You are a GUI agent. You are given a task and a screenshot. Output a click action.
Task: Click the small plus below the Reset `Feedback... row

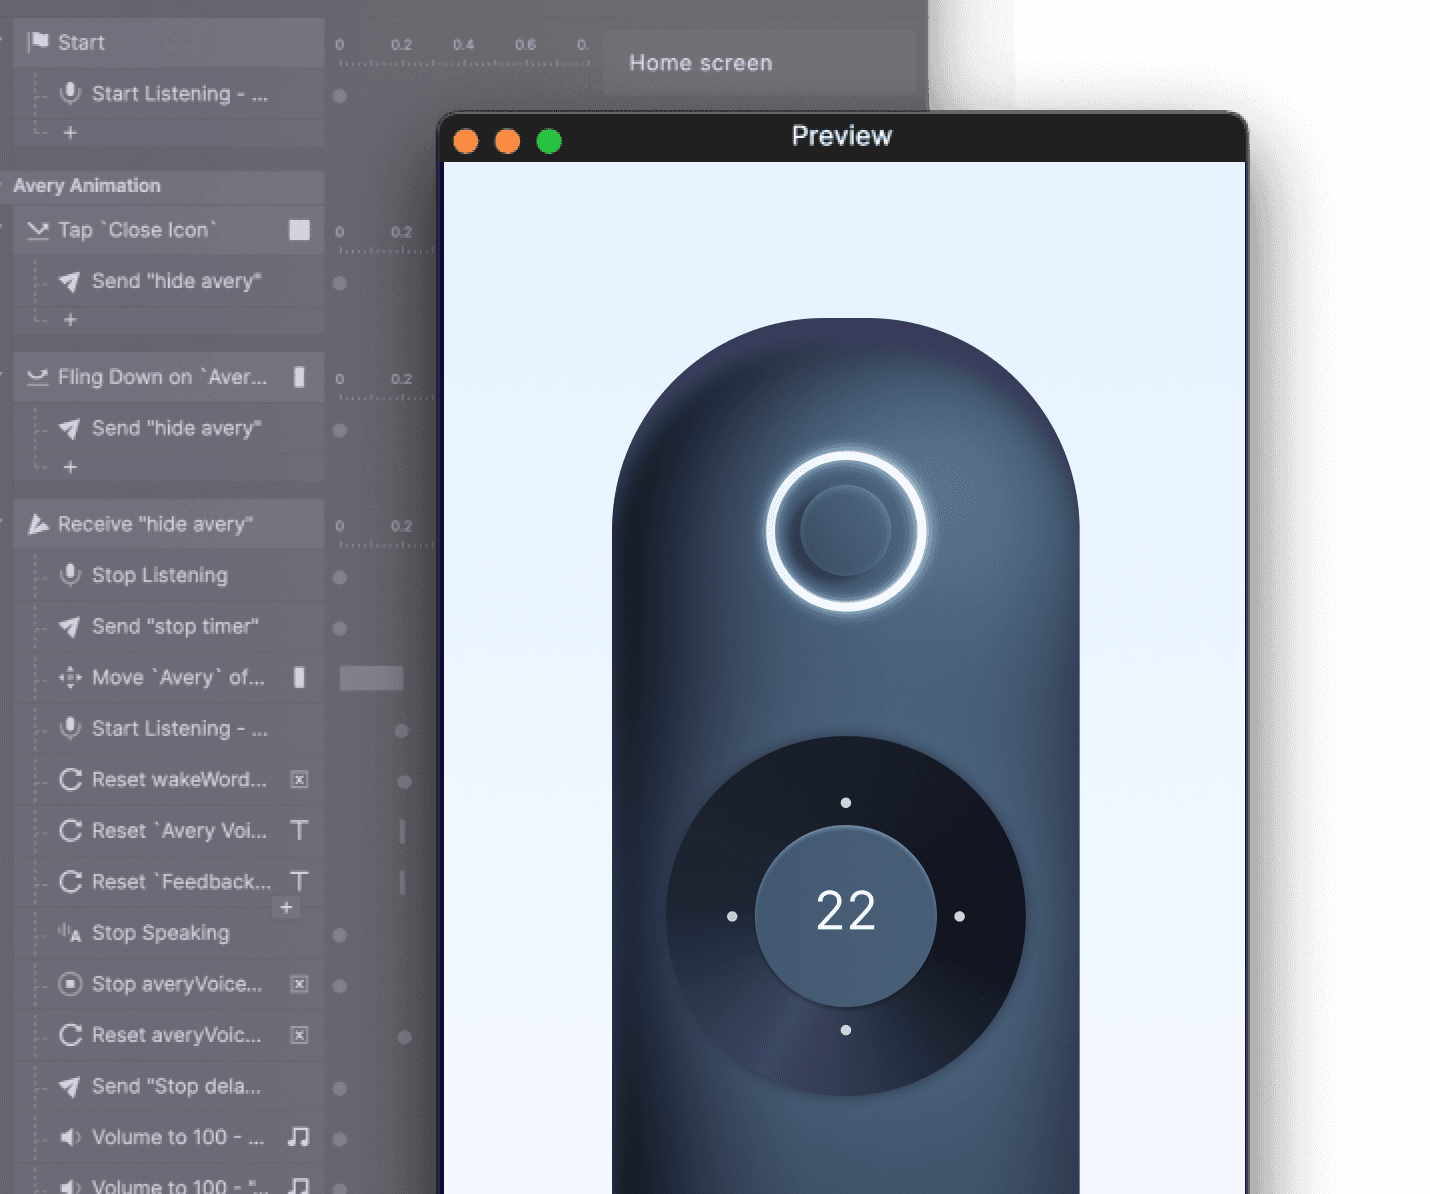286,908
